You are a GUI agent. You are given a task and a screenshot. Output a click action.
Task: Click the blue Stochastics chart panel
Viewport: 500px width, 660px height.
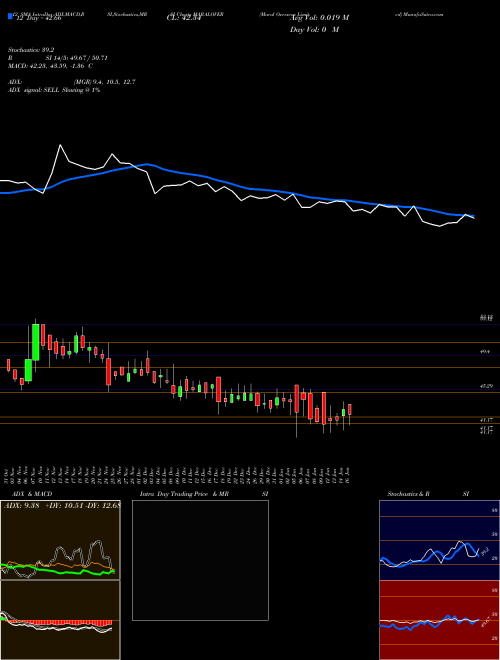(439, 540)
